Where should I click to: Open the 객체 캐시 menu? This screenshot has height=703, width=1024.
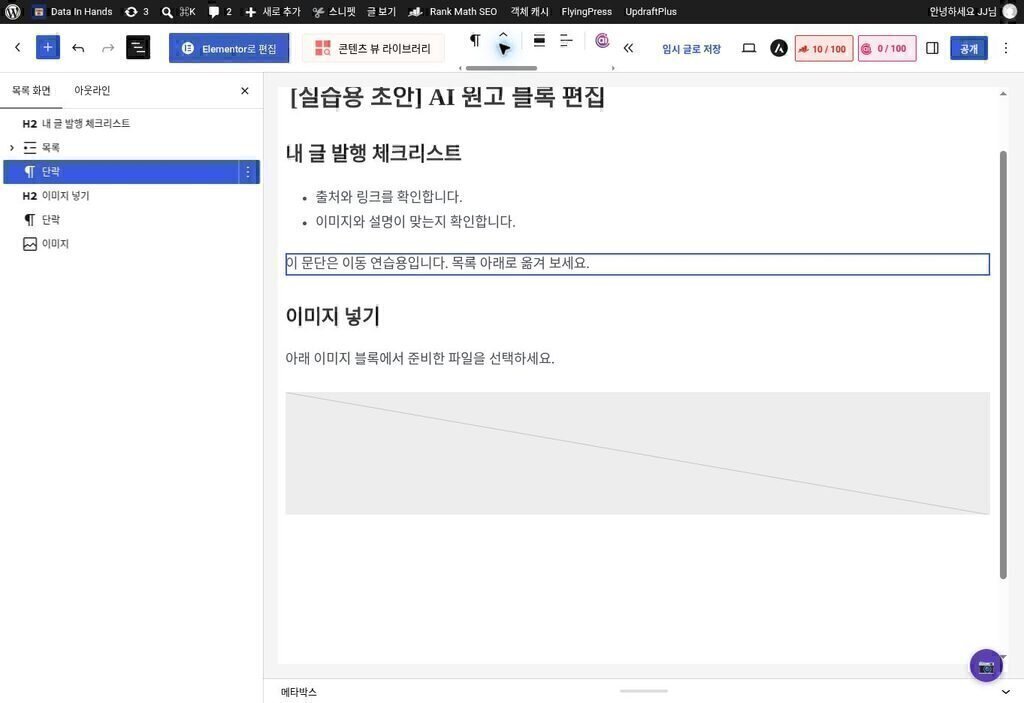tap(529, 12)
